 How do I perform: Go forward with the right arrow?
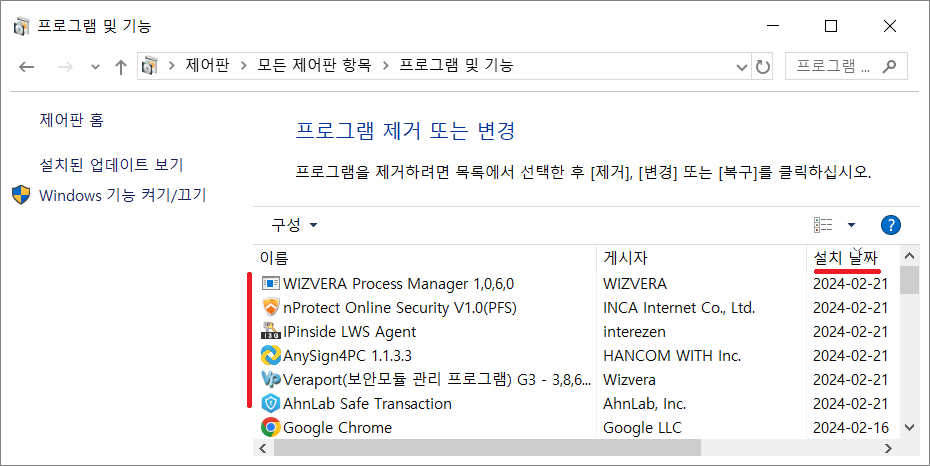(x=65, y=66)
